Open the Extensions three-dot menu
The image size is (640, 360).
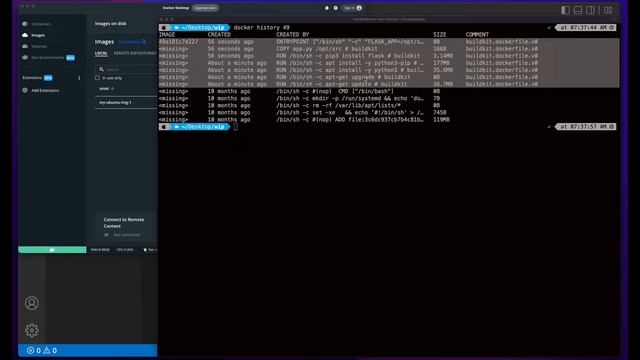pyautogui.click(x=79, y=78)
